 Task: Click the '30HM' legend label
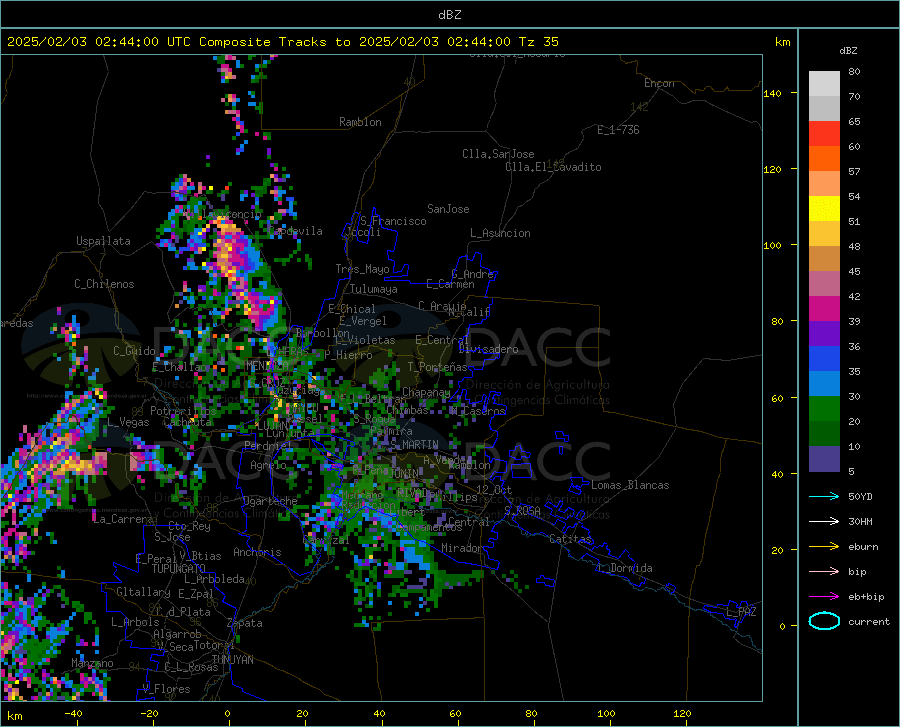point(860,522)
